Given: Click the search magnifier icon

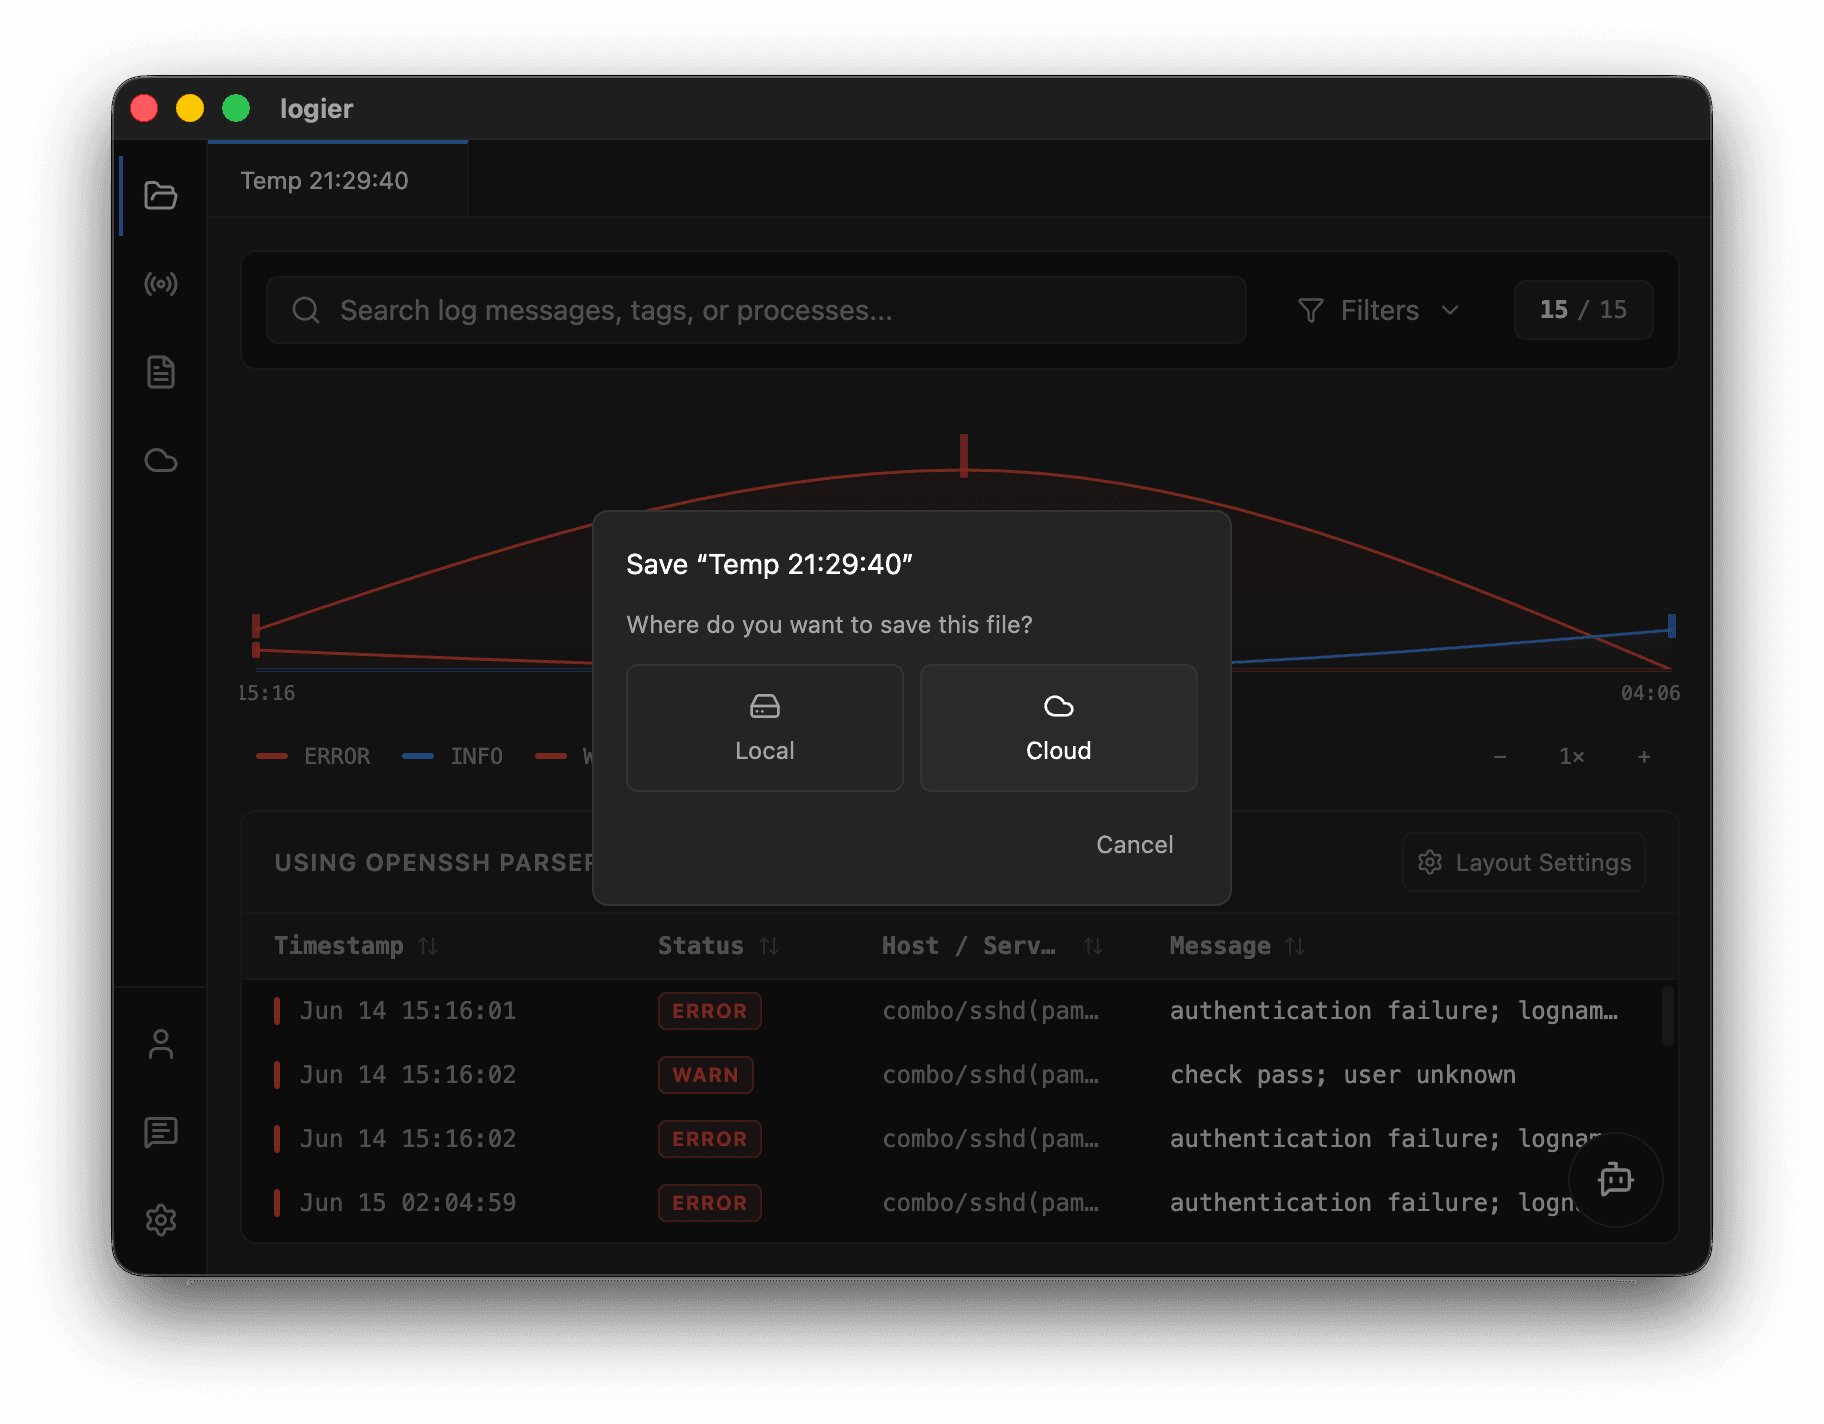Looking at the screenshot, I should pyautogui.click(x=306, y=310).
